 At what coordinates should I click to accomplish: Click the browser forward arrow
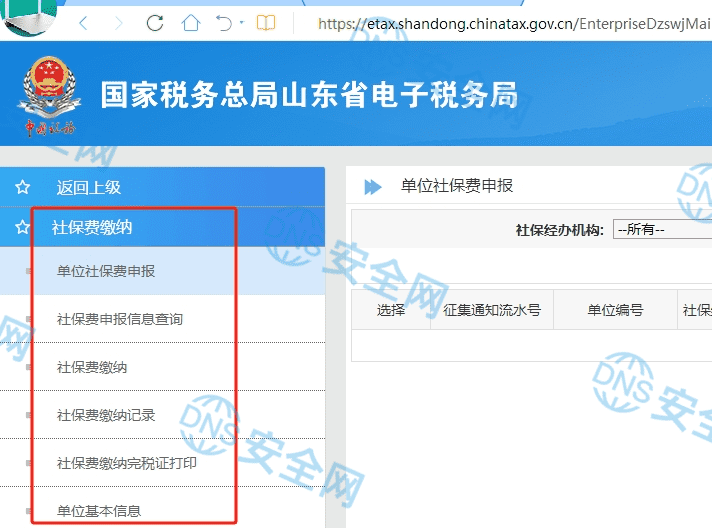pos(119,23)
